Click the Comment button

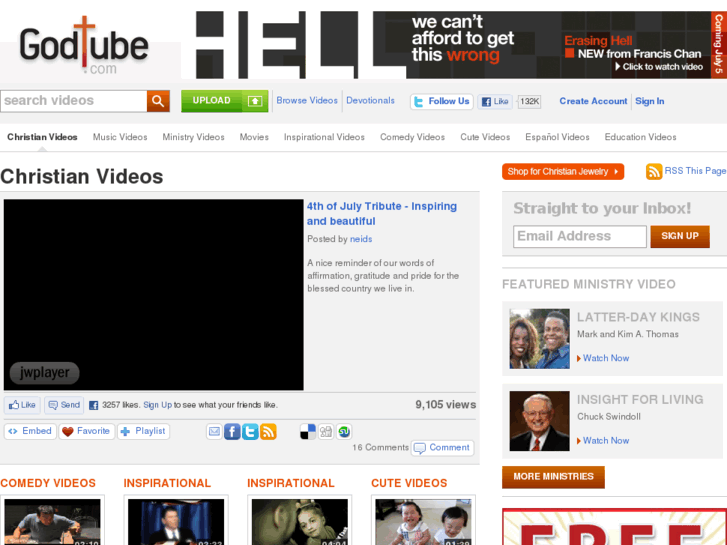(x=442, y=448)
